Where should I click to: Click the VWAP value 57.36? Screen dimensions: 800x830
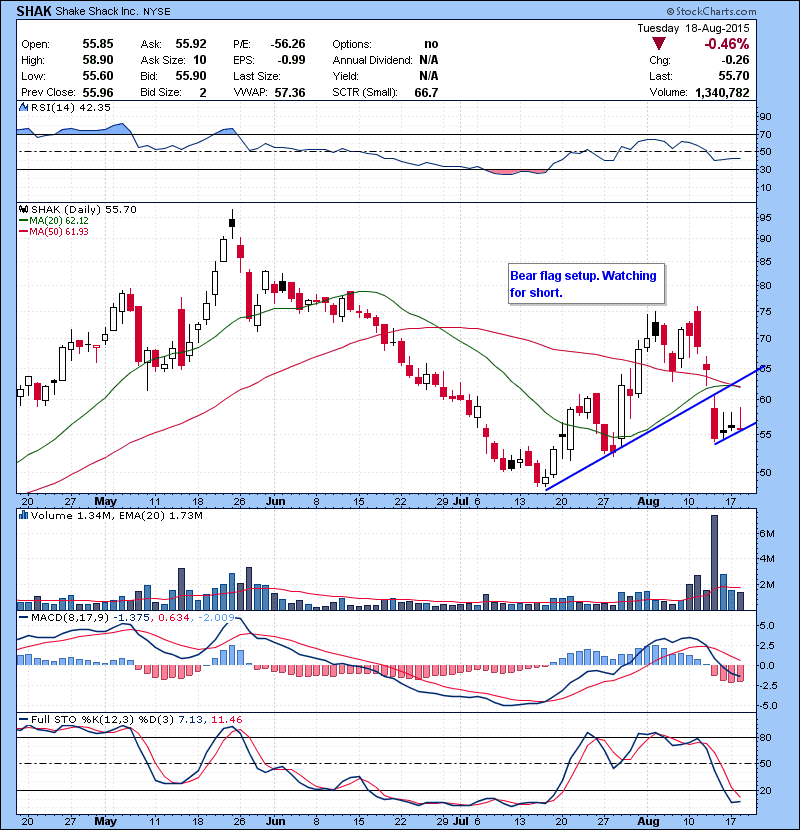tap(290, 93)
